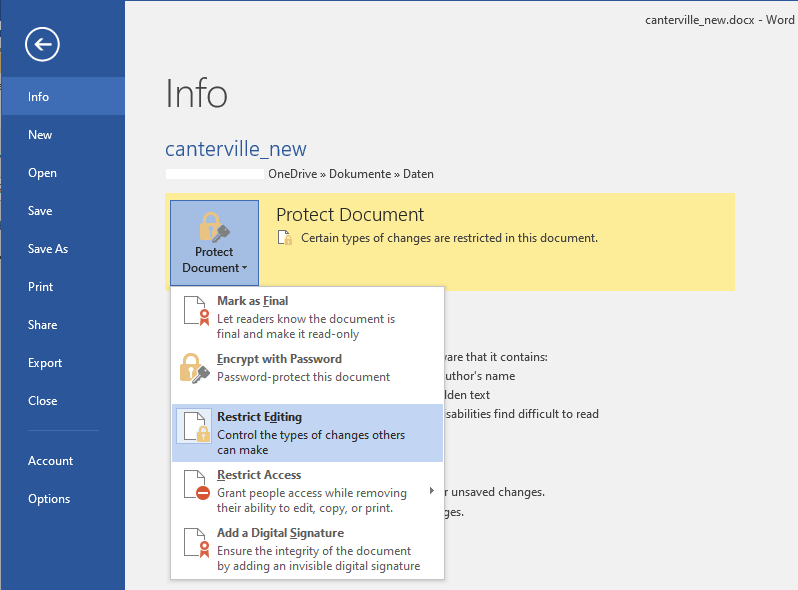This screenshot has height=590, width=798.
Task: Open the Print section
Action: 41,287
